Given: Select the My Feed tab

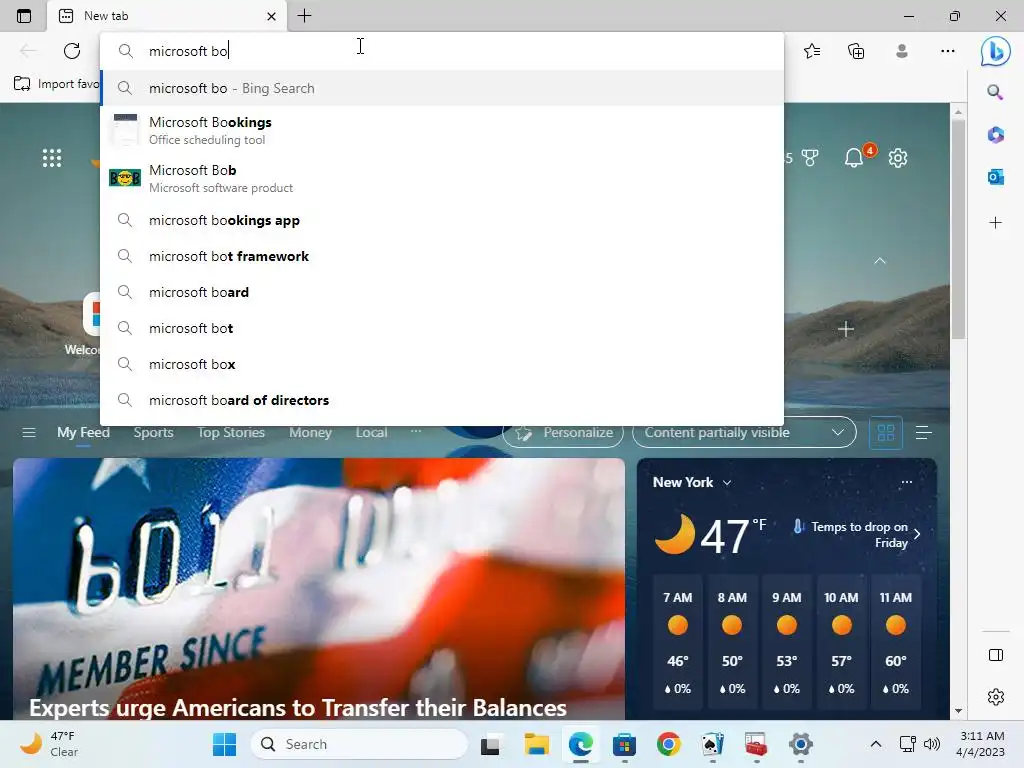Looking at the screenshot, I should click(x=83, y=432).
